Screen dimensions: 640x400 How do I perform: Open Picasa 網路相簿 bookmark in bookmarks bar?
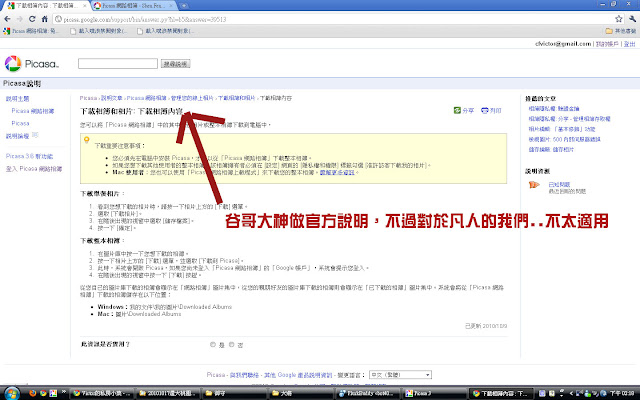[x=31, y=31]
